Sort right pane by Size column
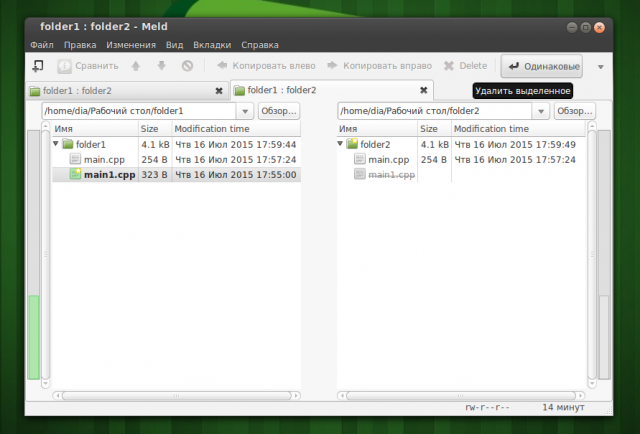Screen dimensions: 640x434 [435, 129]
